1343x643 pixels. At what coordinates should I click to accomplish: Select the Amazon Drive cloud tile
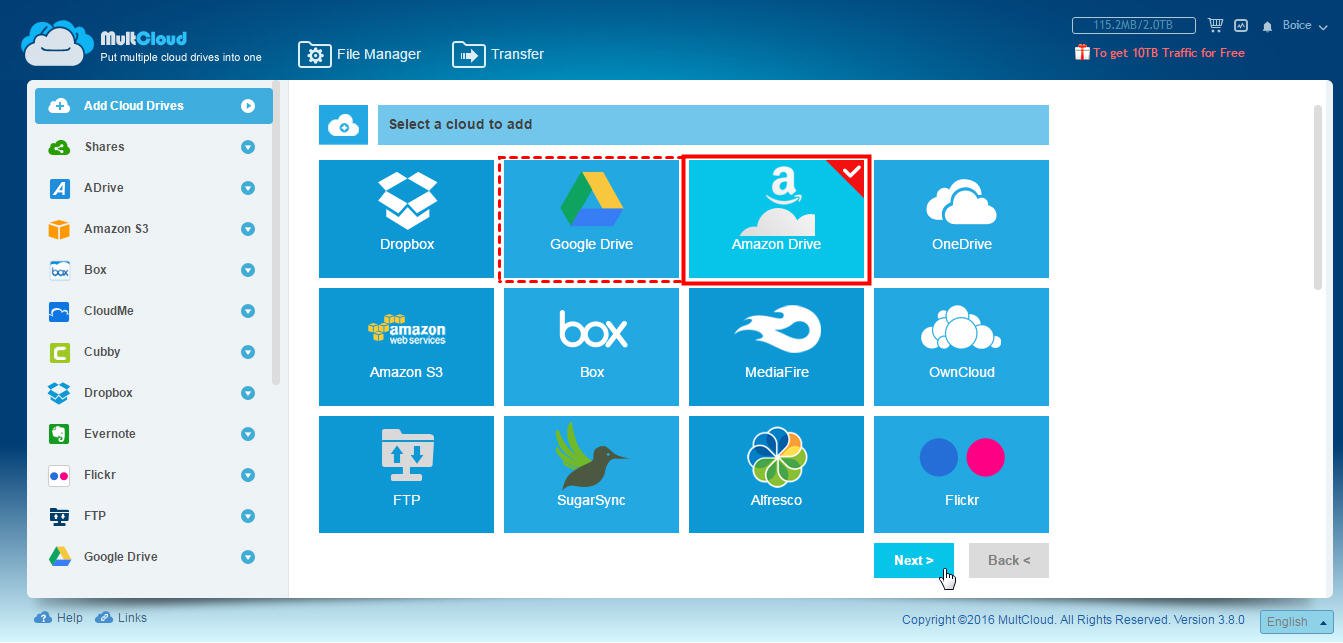776,219
